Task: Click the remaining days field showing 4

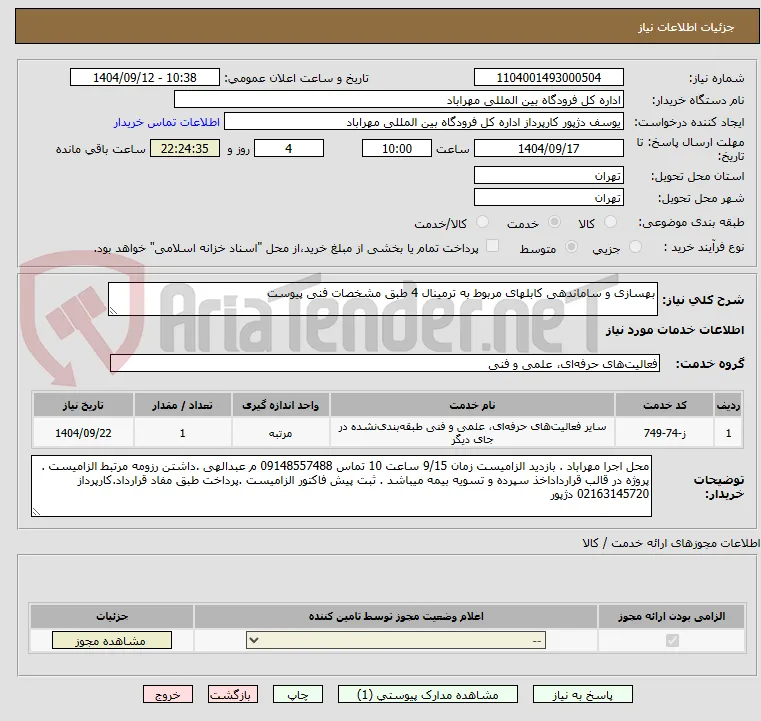Action: click(289, 148)
